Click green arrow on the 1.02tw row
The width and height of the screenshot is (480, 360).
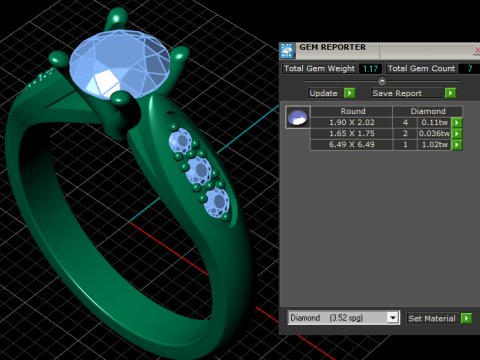pos(457,145)
